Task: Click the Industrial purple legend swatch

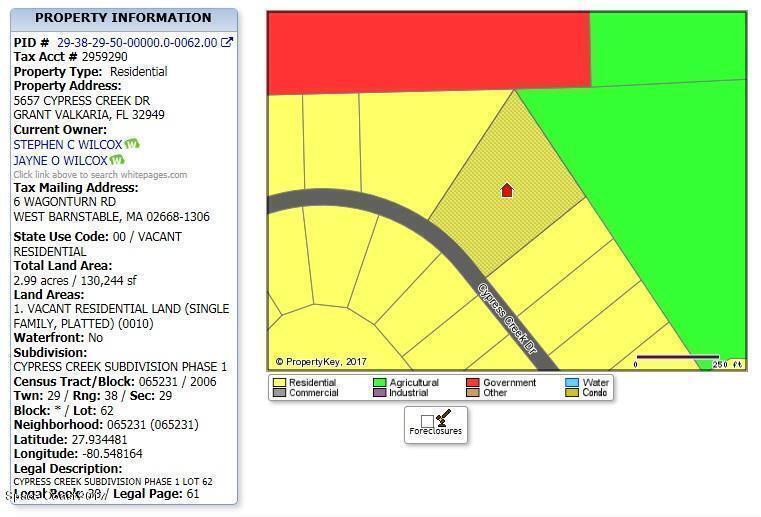Action: (x=379, y=393)
